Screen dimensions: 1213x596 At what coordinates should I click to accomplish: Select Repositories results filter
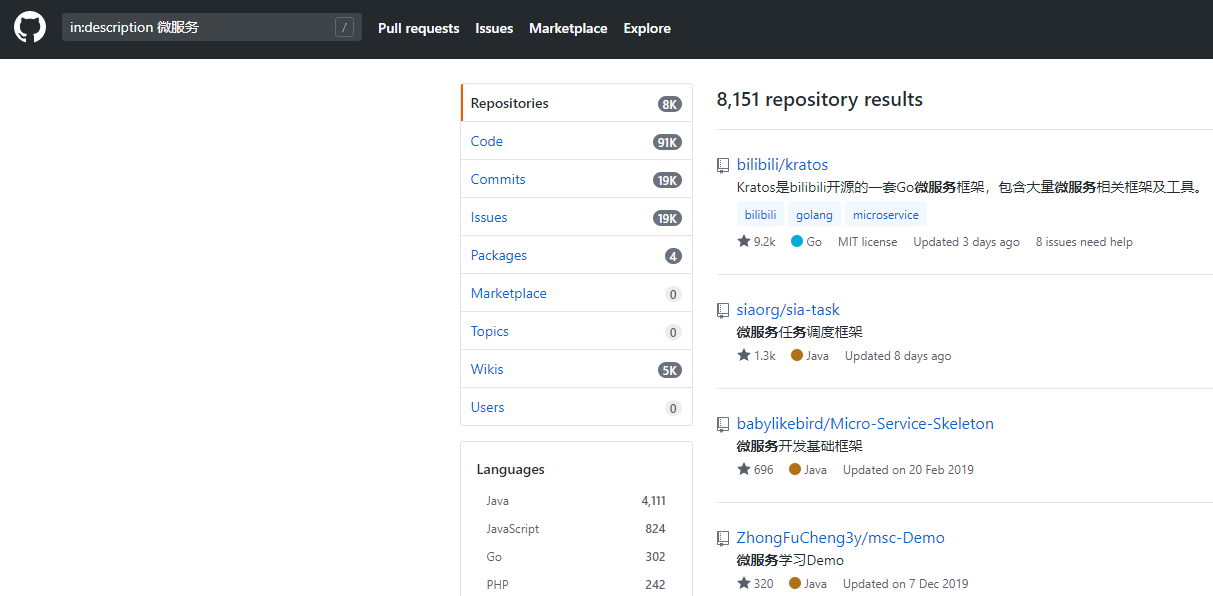[576, 103]
